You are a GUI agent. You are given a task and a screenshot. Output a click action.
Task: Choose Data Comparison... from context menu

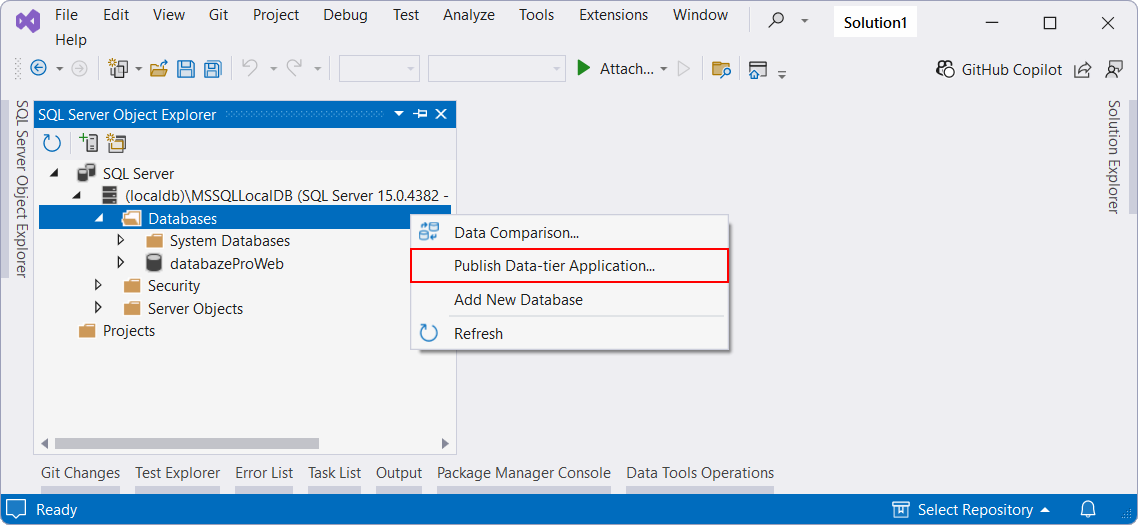pos(570,233)
